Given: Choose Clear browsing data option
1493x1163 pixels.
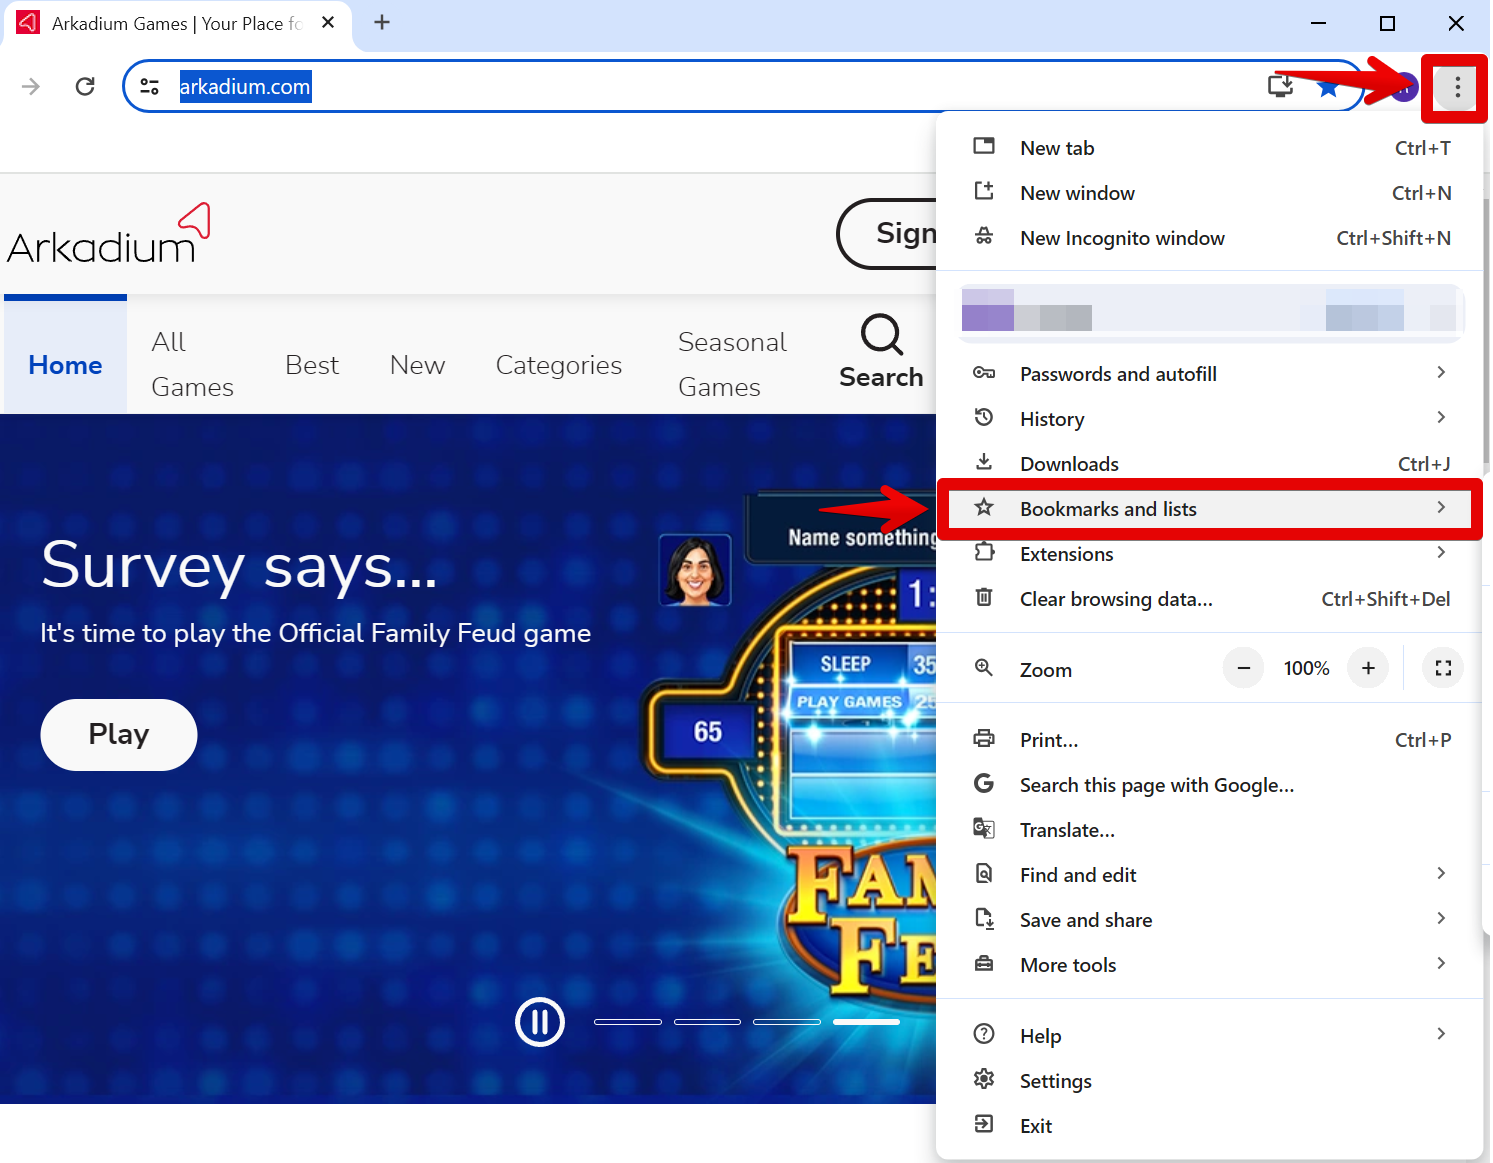Looking at the screenshot, I should pyautogui.click(x=1210, y=599).
